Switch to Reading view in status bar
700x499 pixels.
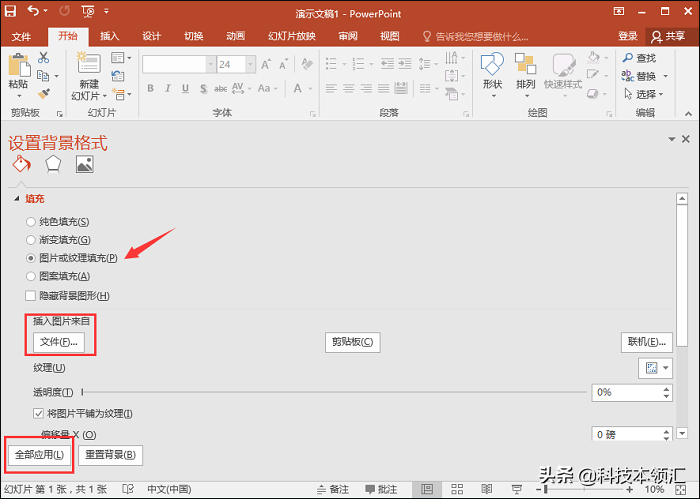pyautogui.click(x=487, y=489)
